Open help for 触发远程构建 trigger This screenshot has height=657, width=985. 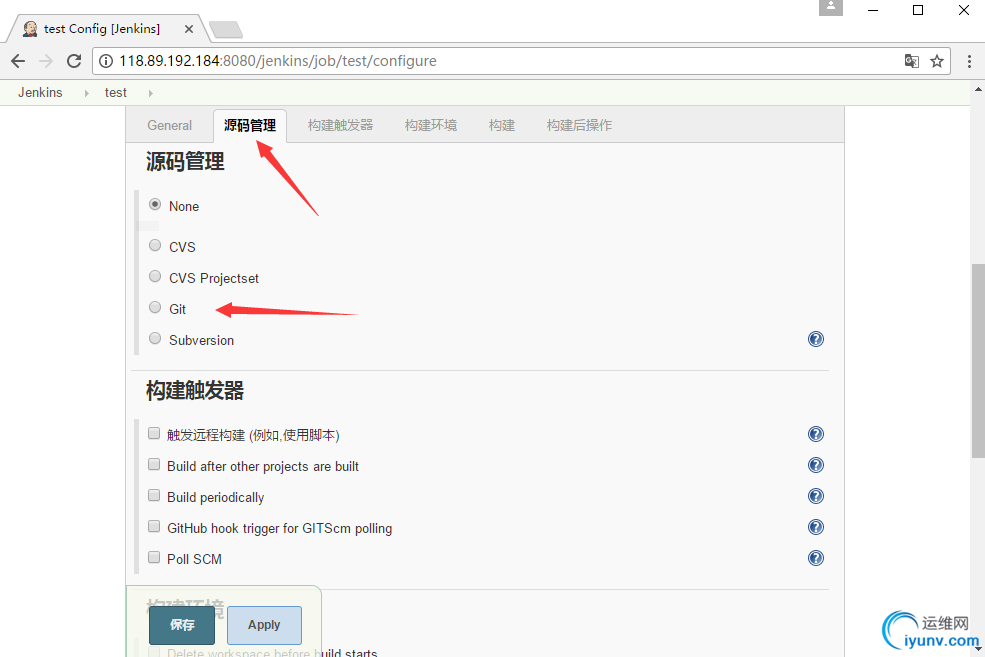[815, 434]
